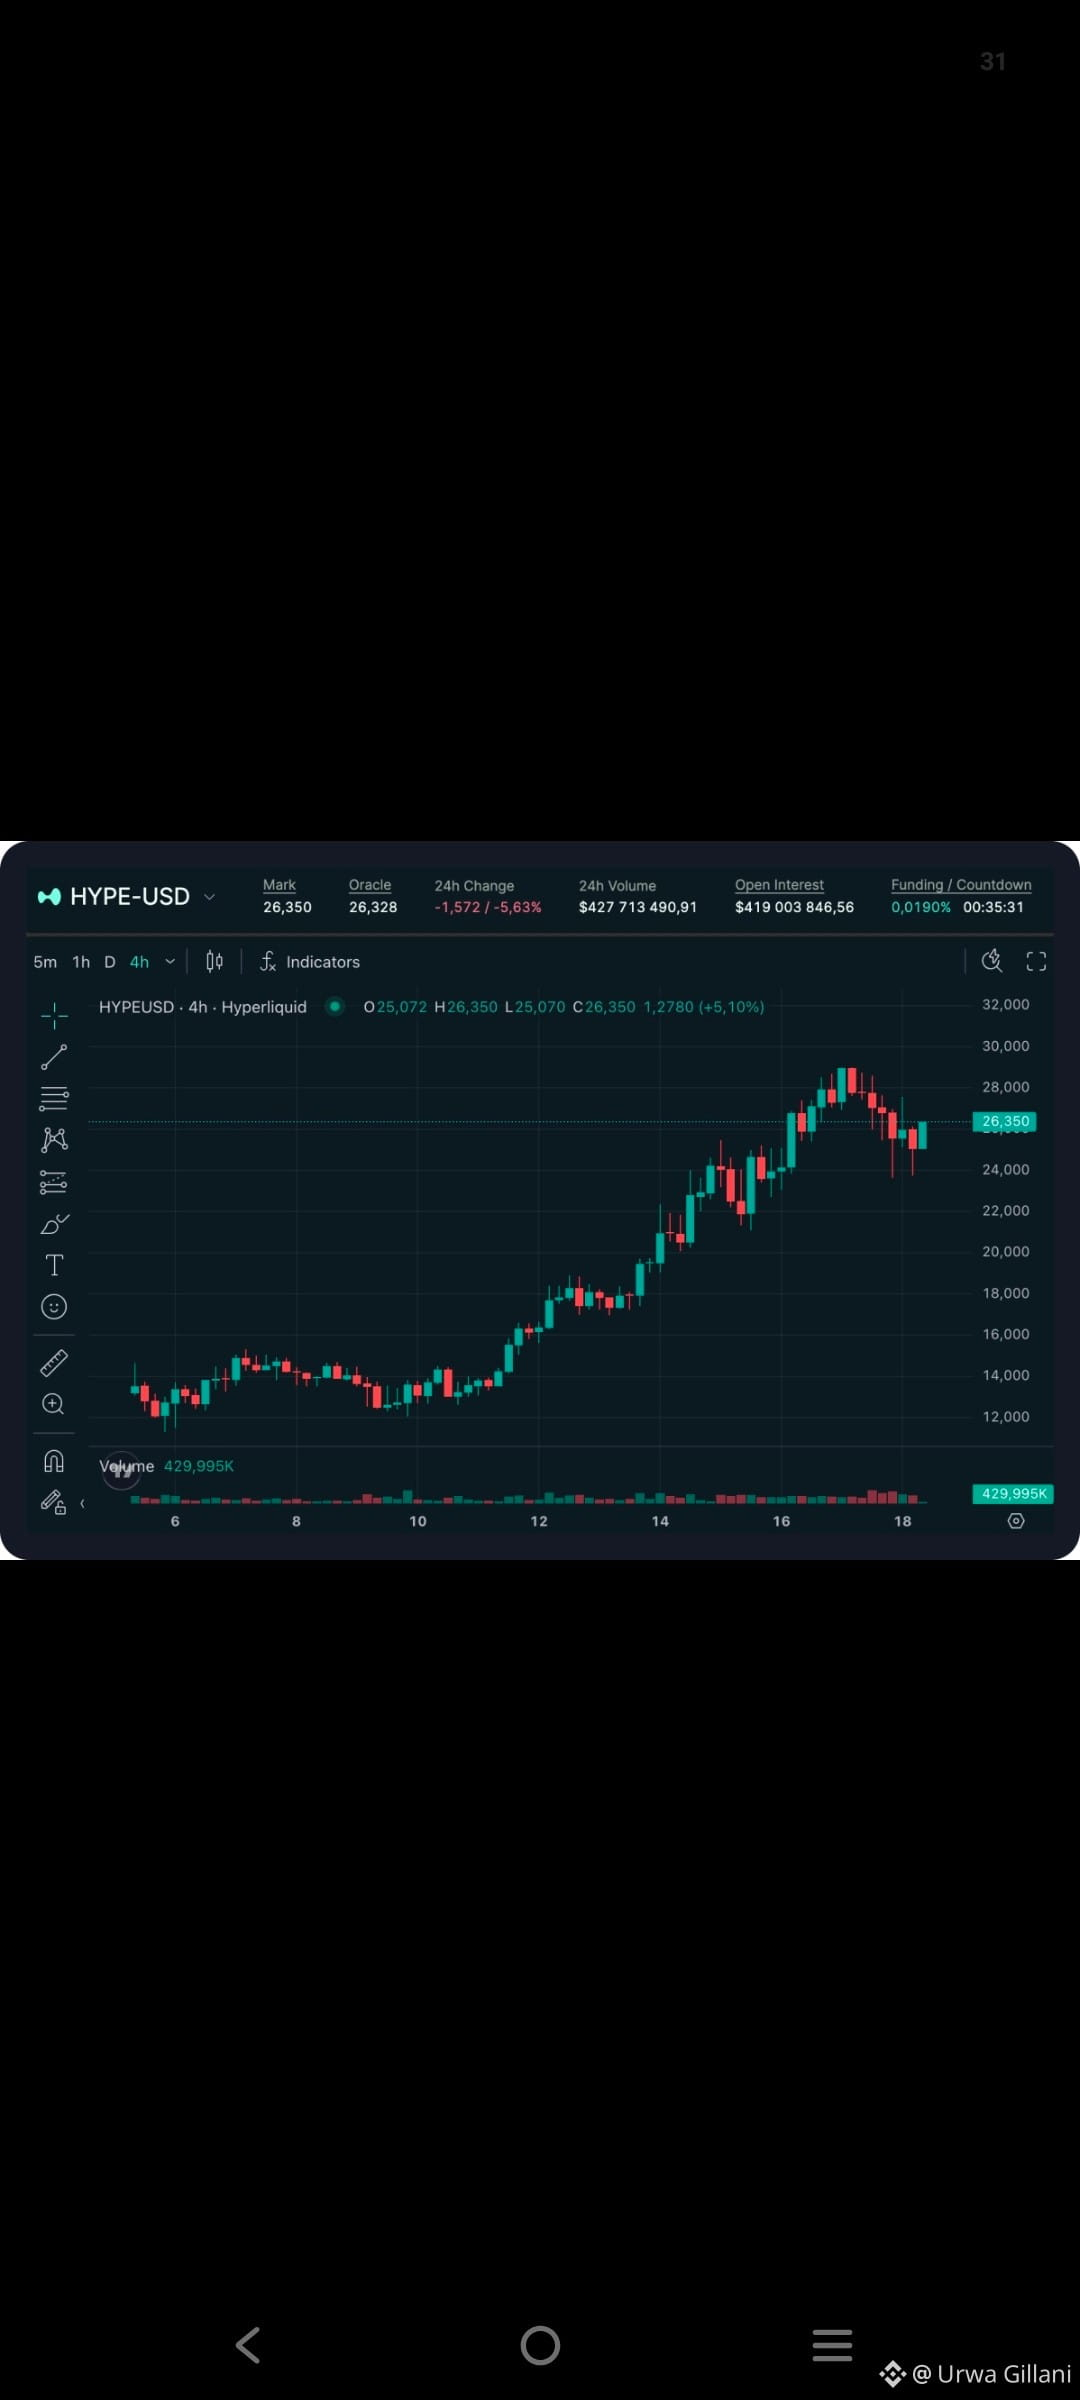Click the quick search icon in chart toolbar

(x=992, y=961)
